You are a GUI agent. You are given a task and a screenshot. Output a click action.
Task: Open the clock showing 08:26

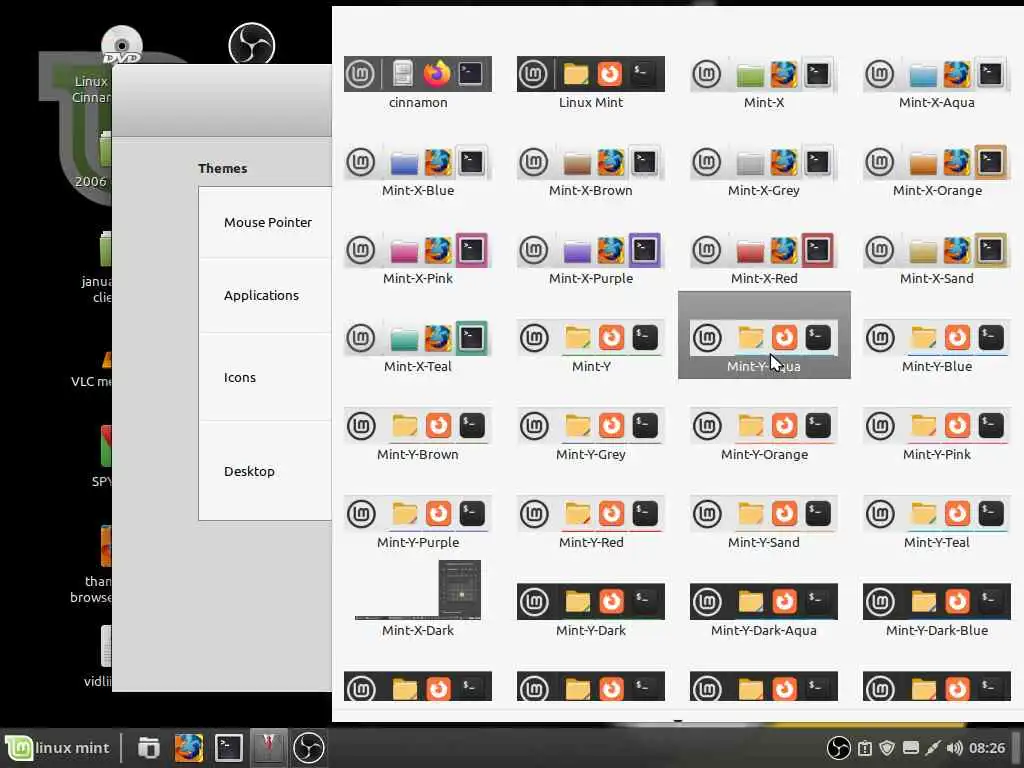tap(987, 748)
